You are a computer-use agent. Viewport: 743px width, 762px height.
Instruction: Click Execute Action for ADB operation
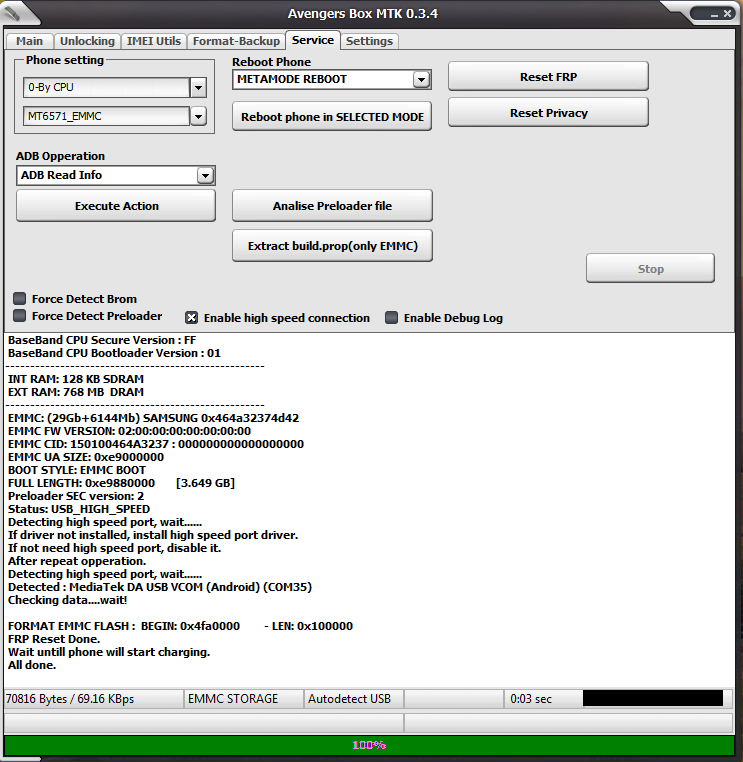pos(116,206)
